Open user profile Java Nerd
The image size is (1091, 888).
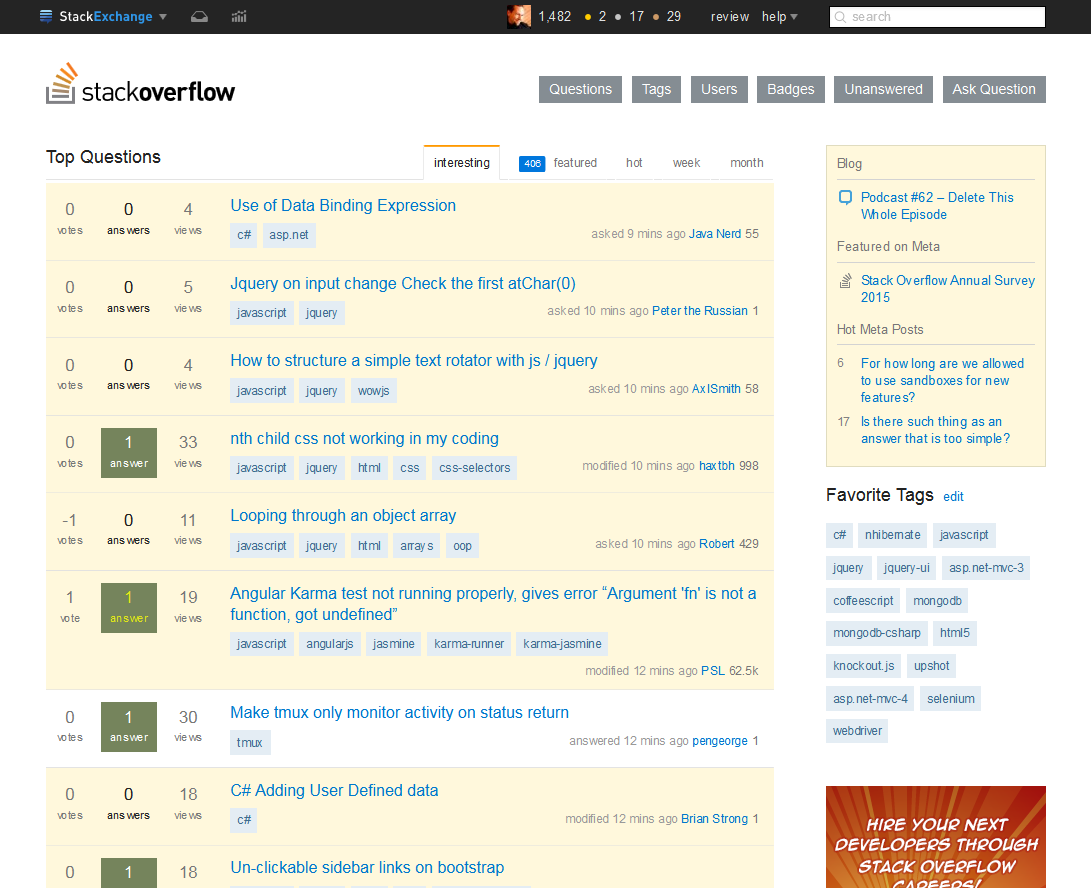pyautogui.click(x=715, y=234)
